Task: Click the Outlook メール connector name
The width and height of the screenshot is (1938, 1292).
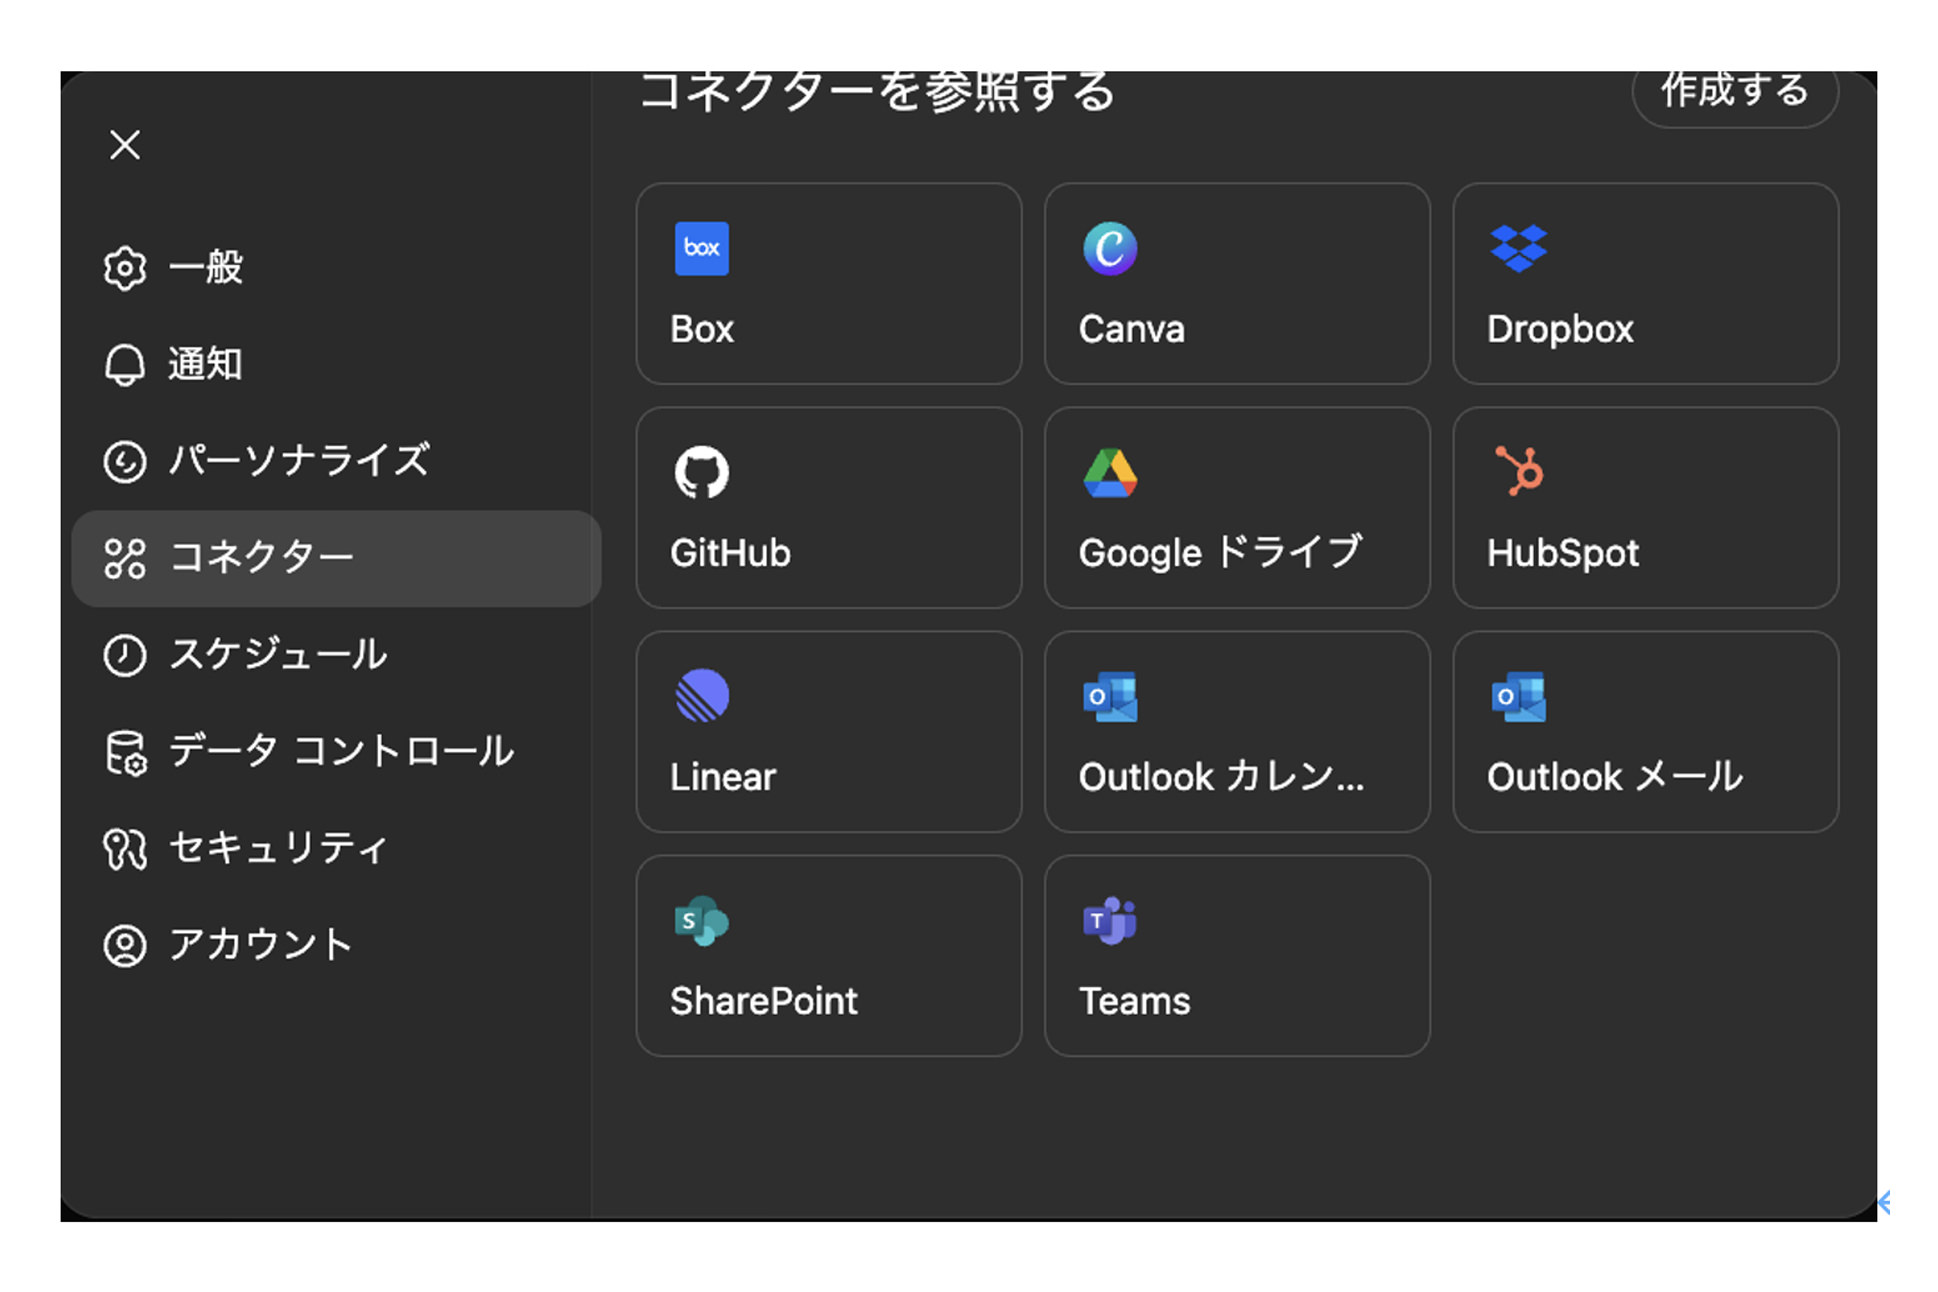Action: [x=1615, y=777]
